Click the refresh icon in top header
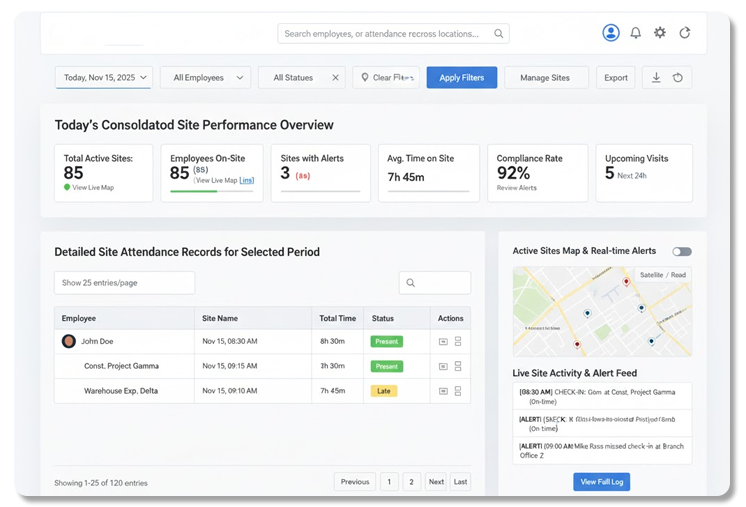Image resolution: width=746 pixels, height=507 pixels. click(685, 33)
